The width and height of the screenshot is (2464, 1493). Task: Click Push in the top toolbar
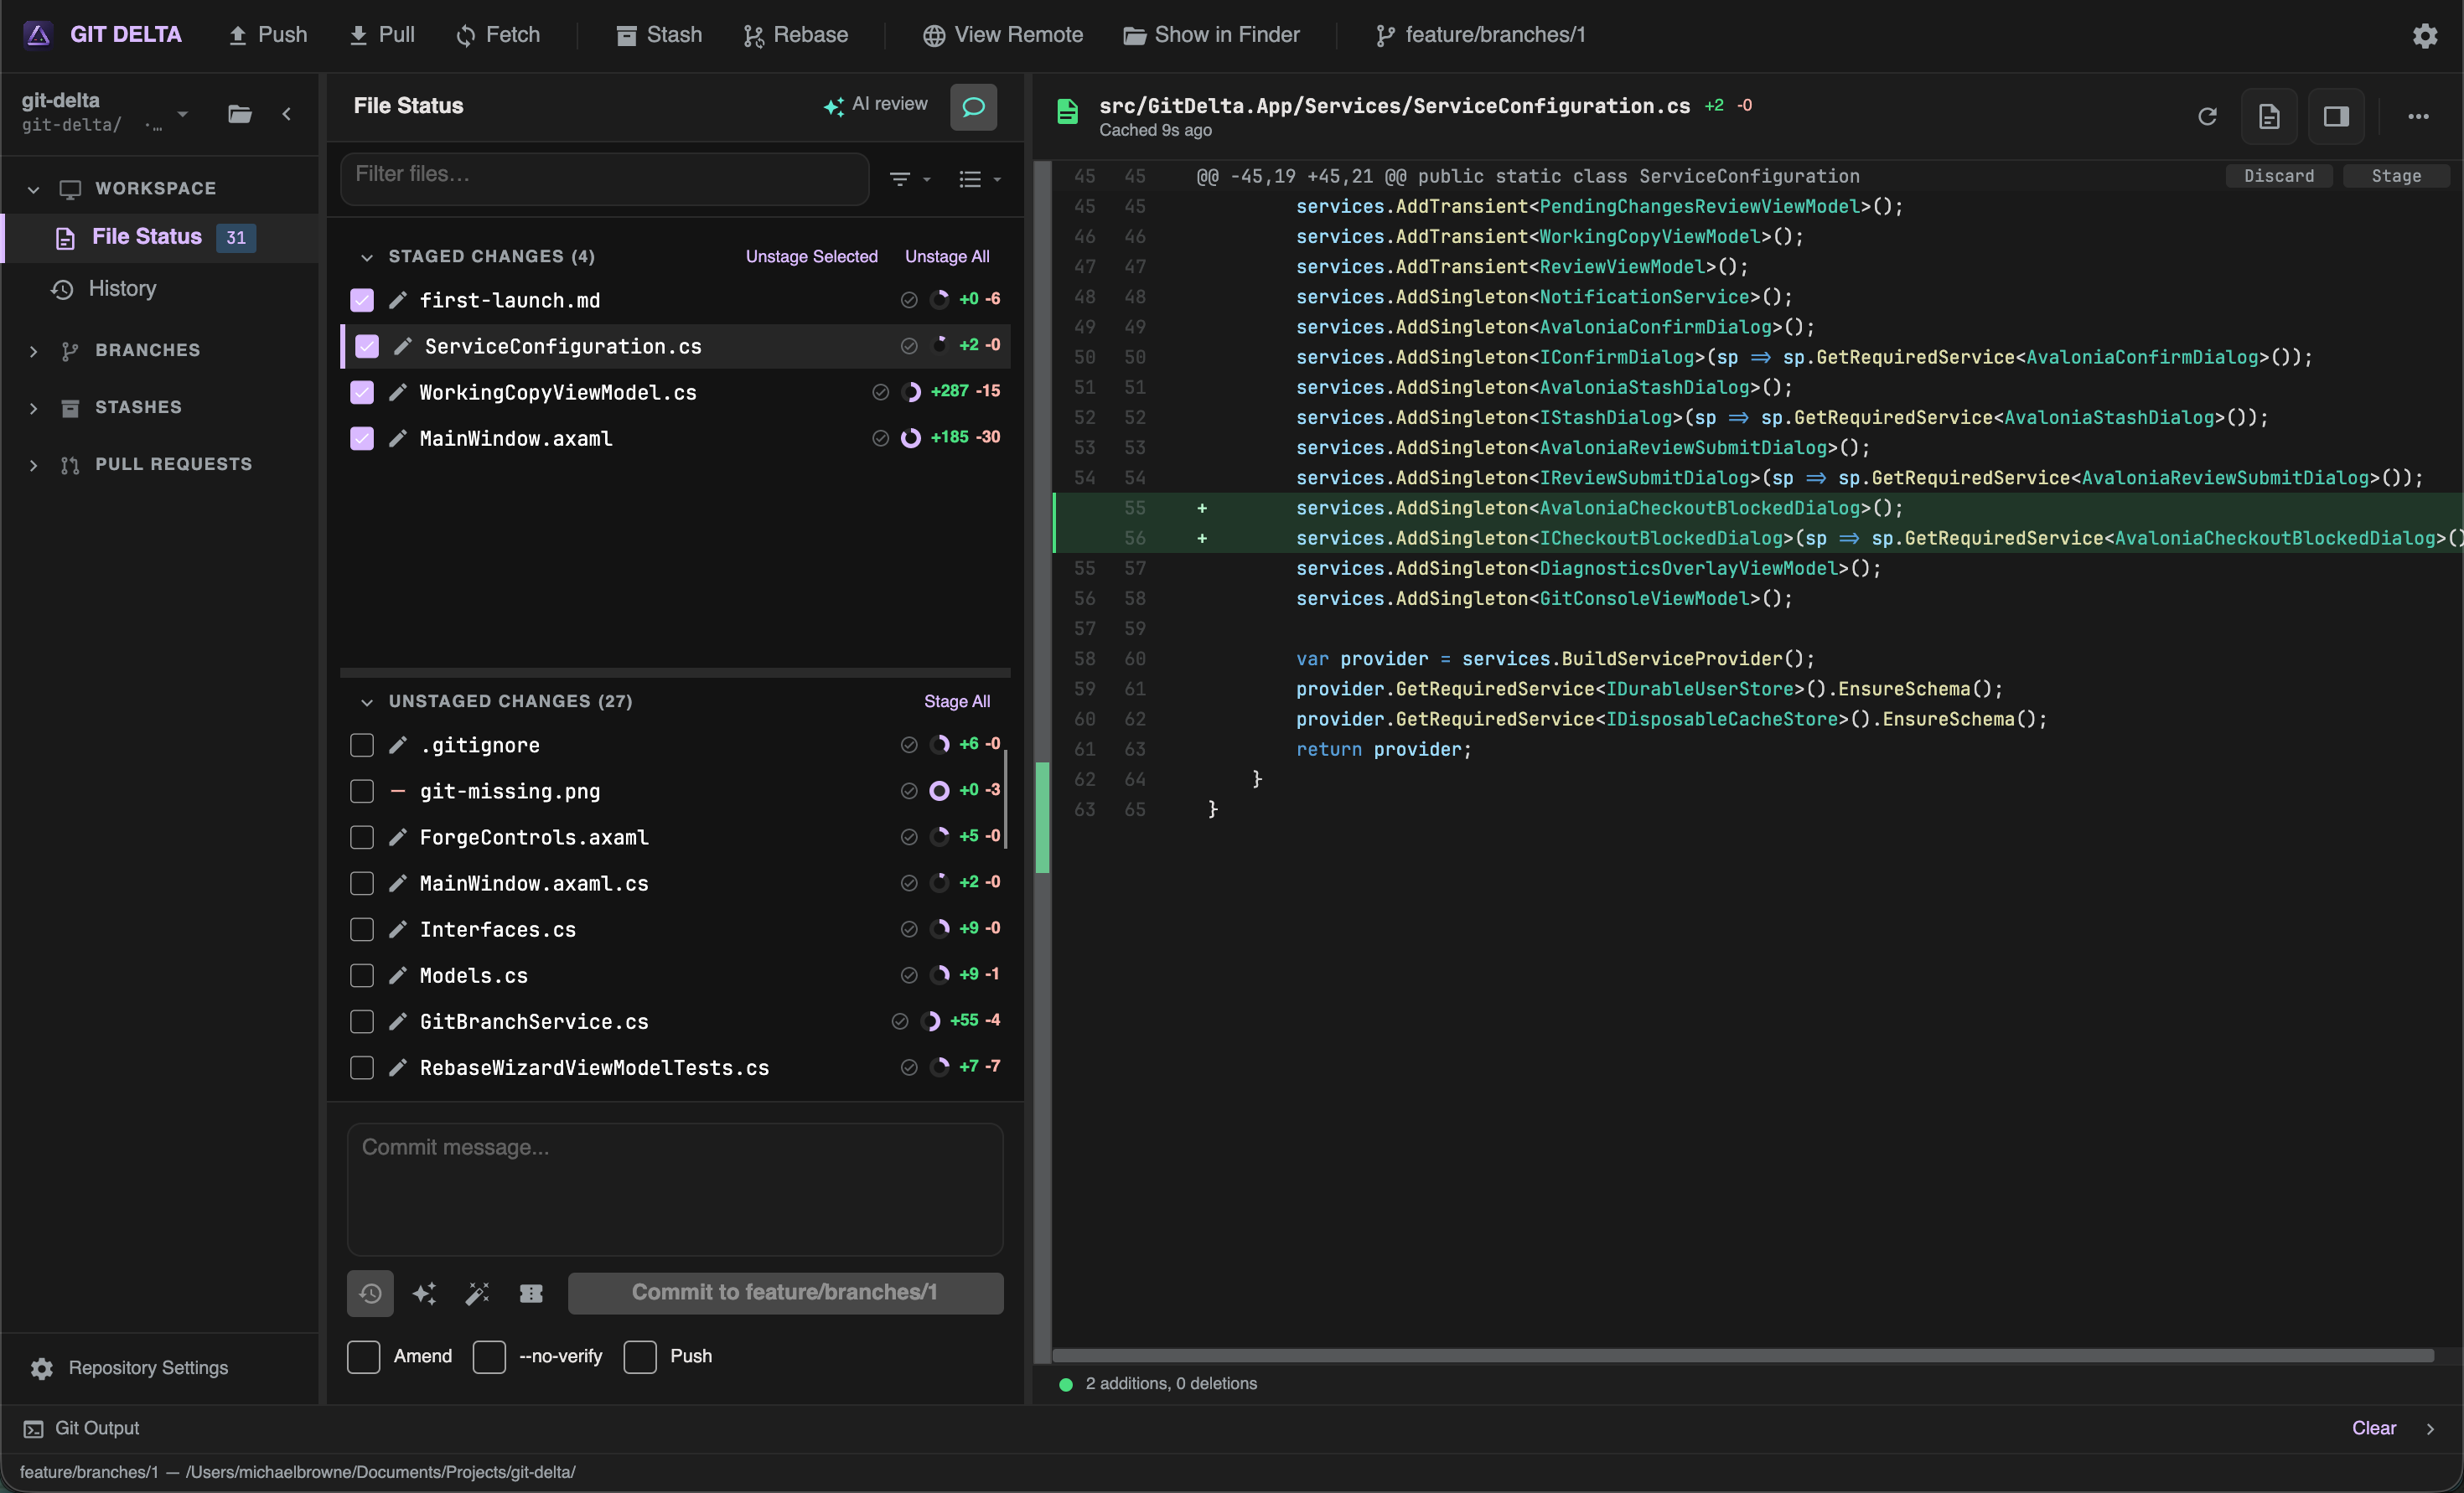(268, 35)
